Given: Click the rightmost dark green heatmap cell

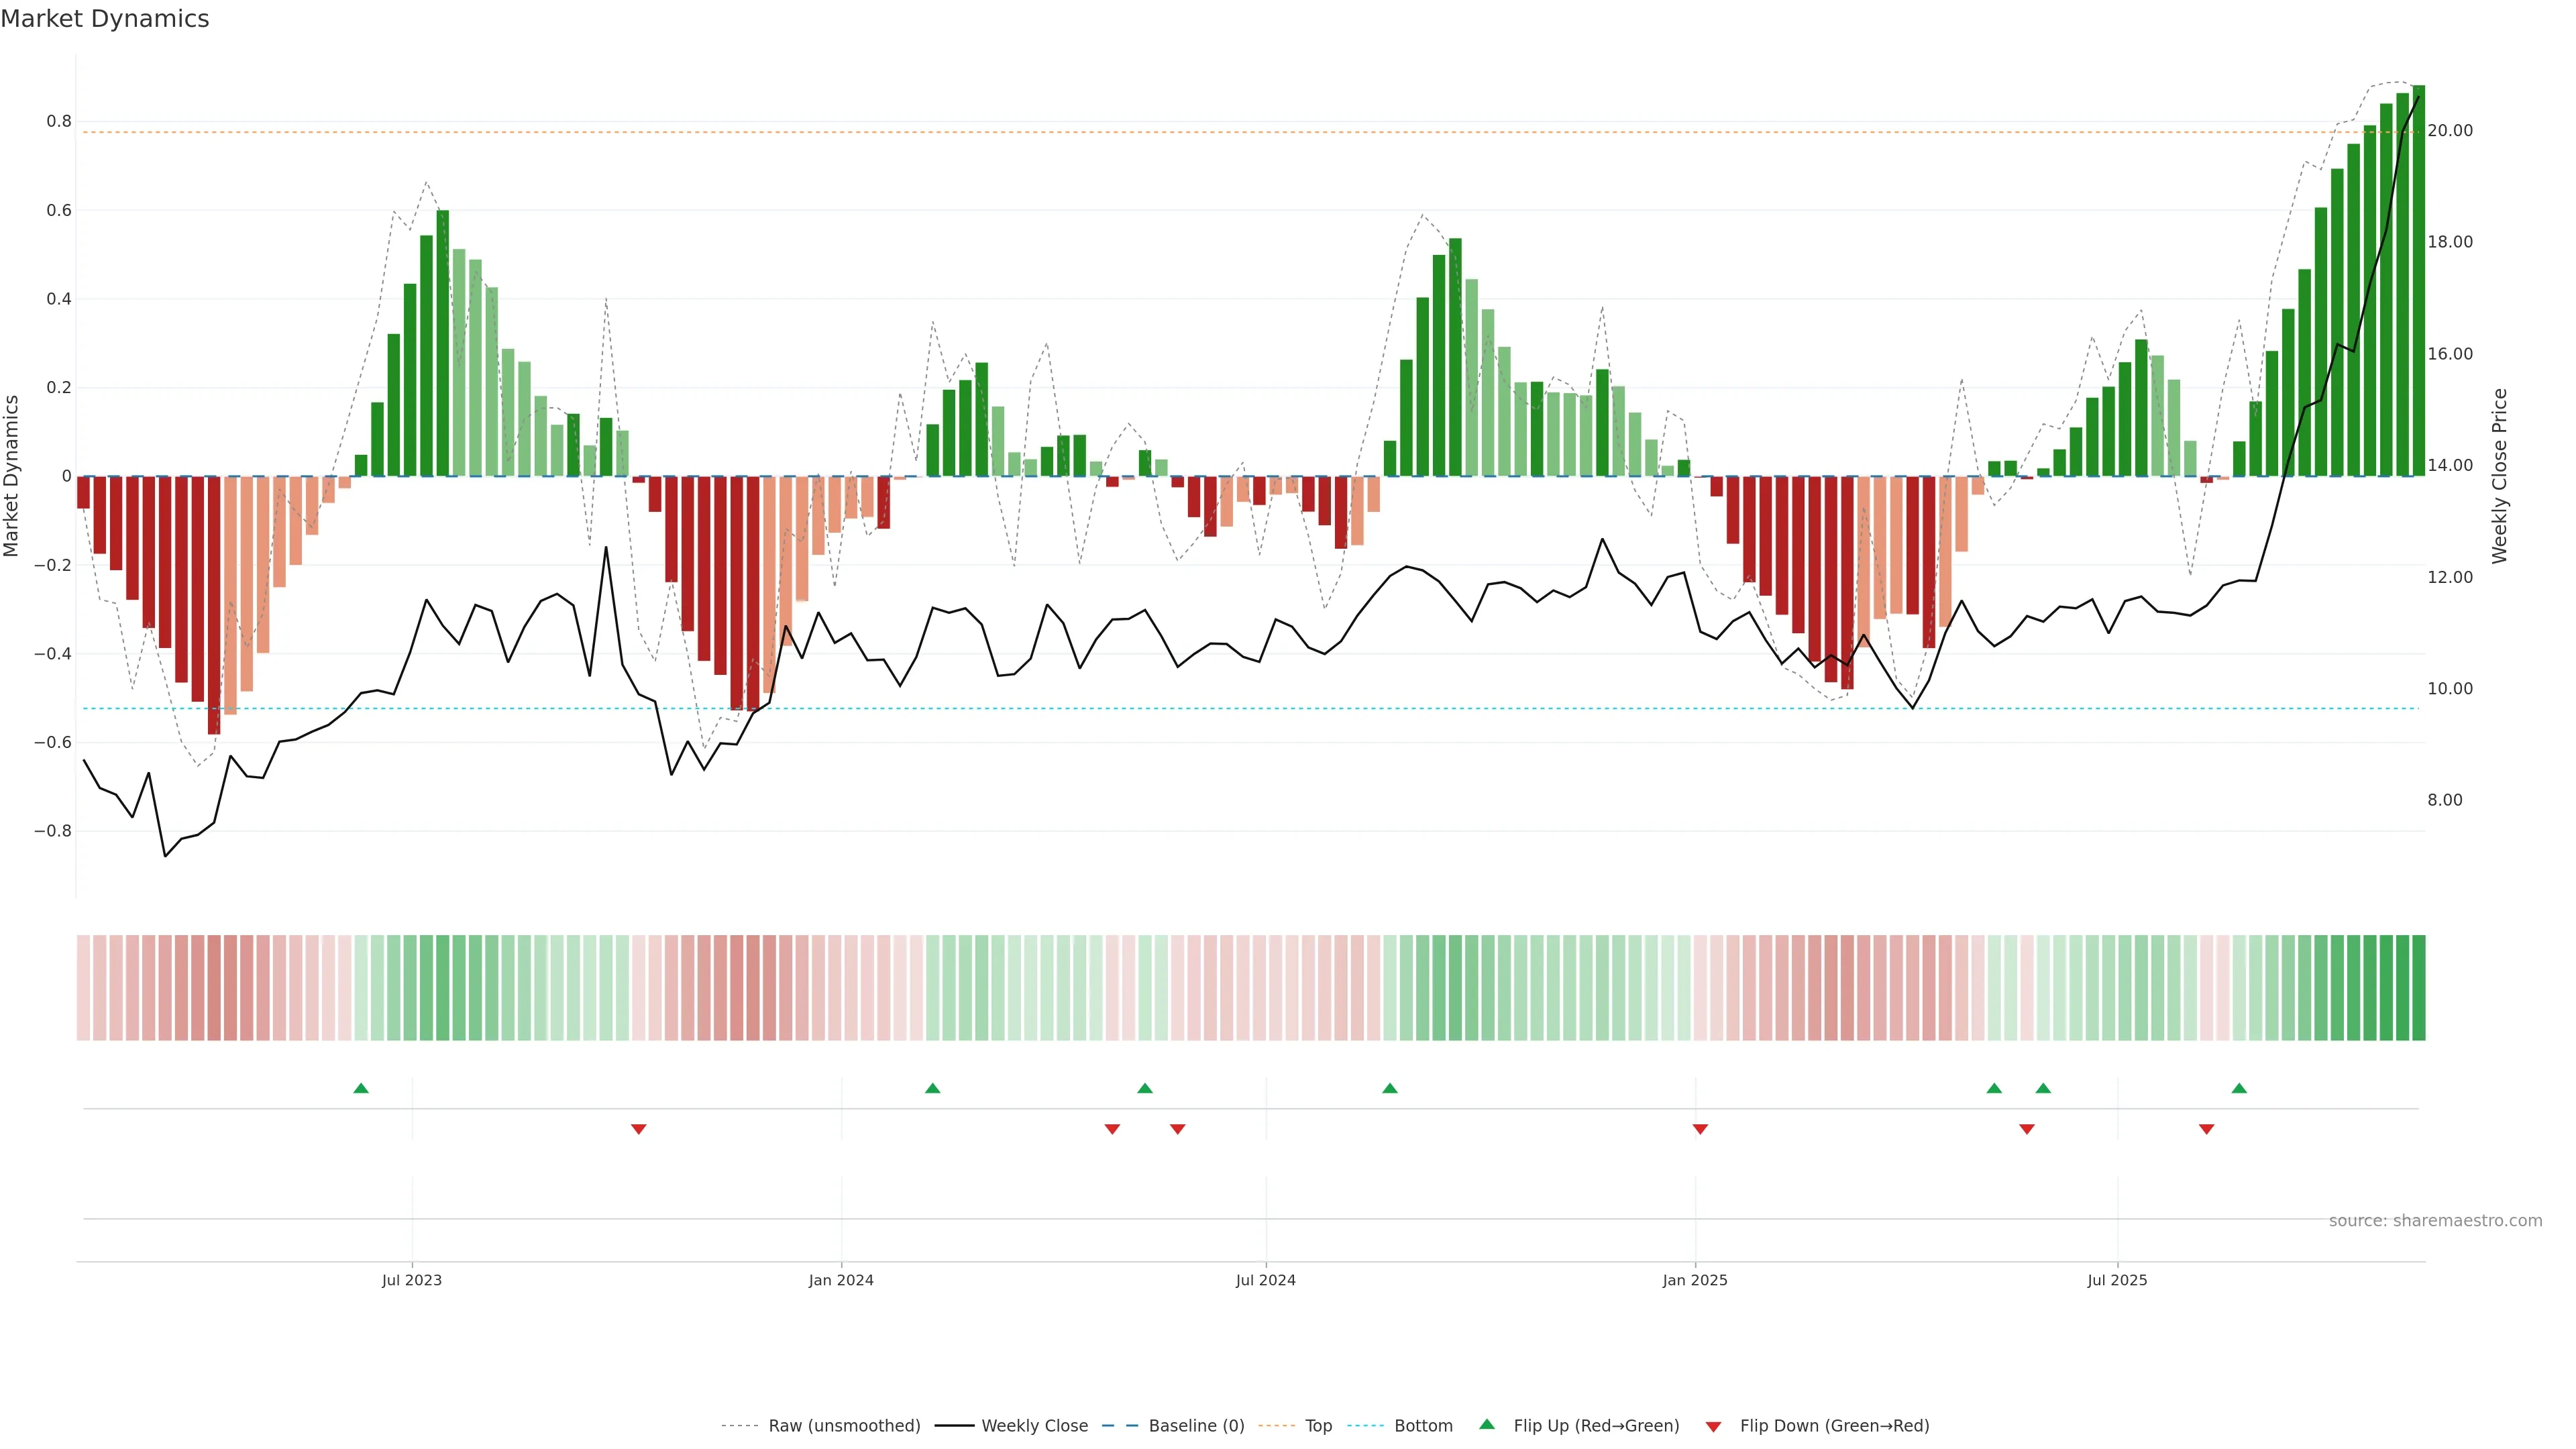Looking at the screenshot, I should click(2418, 987).
